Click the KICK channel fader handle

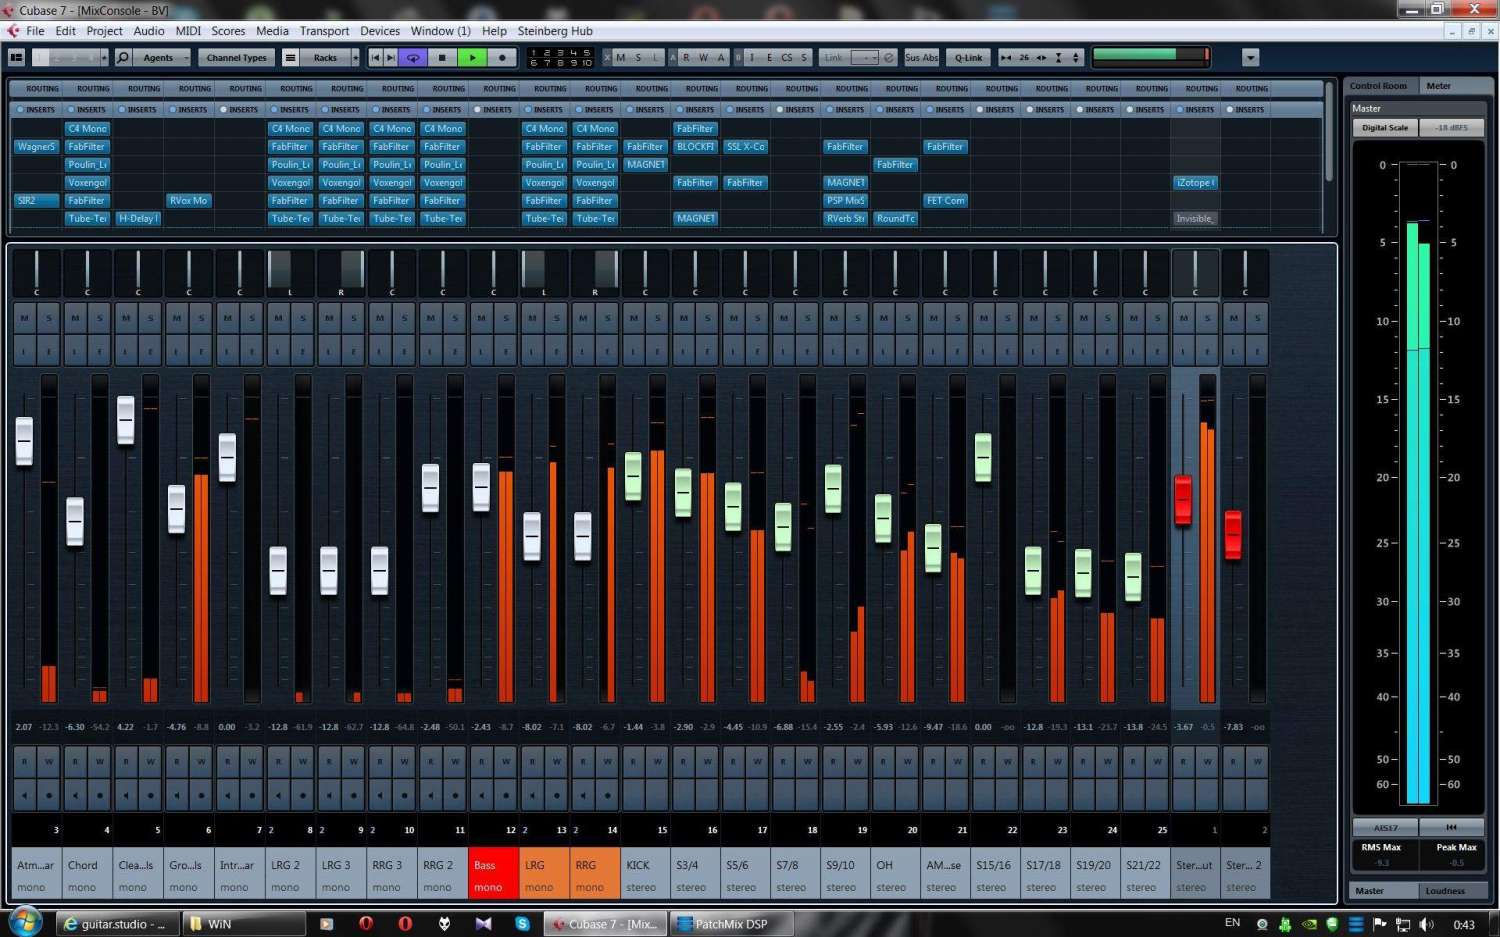click(x=633, y=476)
